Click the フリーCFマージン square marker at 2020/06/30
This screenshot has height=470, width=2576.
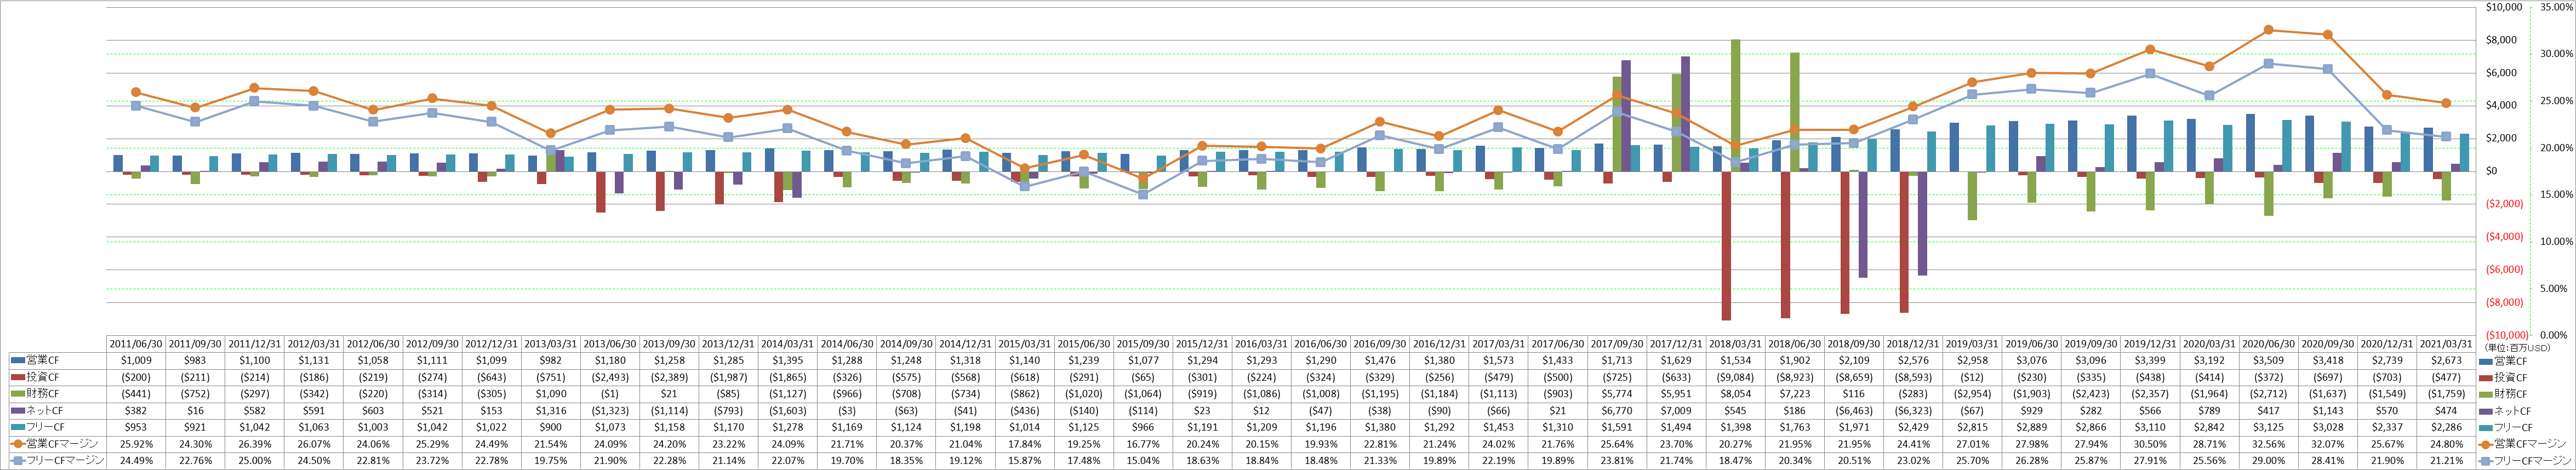2268,63
